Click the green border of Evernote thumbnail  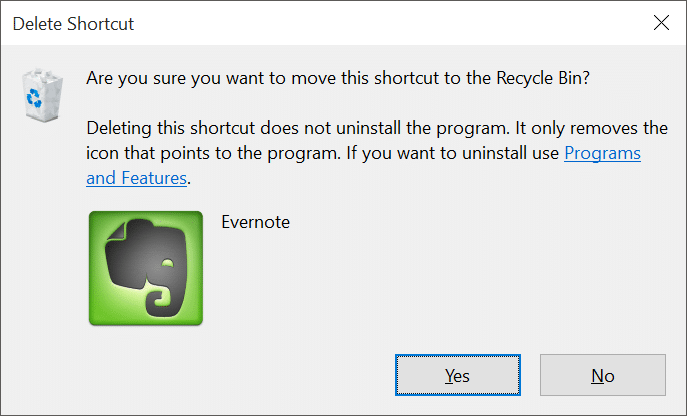coord(93,268)
